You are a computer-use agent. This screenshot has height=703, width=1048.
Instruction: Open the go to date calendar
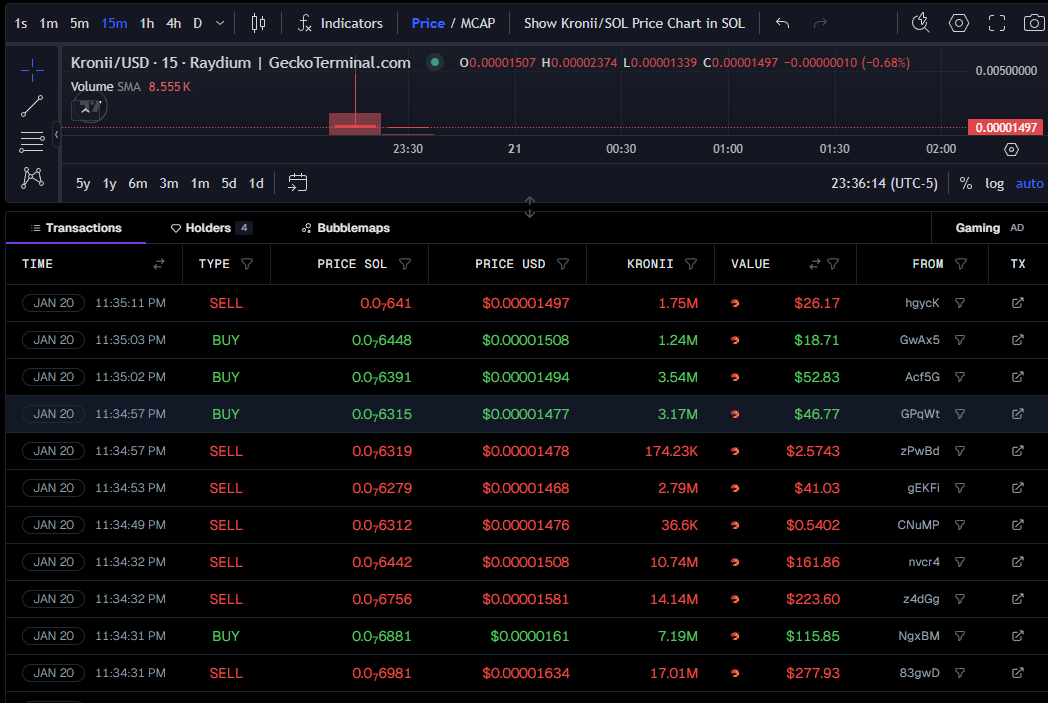point(297,183)
